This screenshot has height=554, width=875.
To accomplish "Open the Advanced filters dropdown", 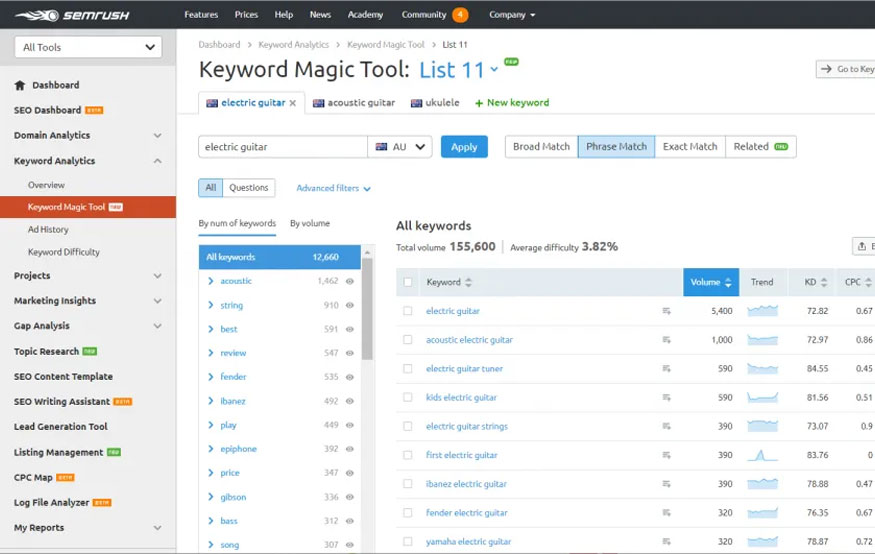I will 333,189.
